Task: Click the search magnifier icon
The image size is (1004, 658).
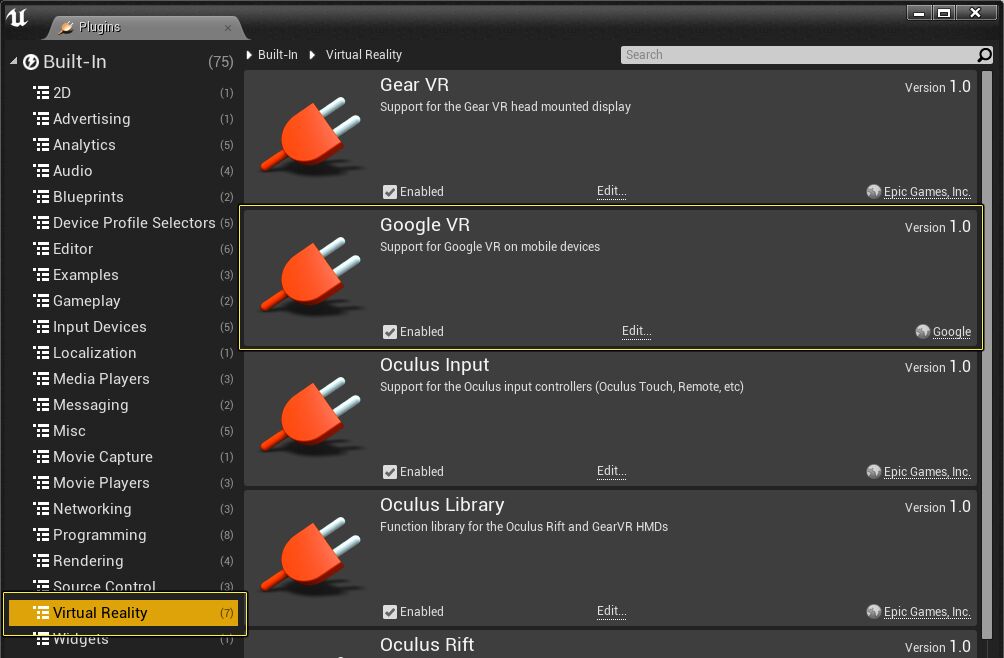Action: tap(985, 55)
